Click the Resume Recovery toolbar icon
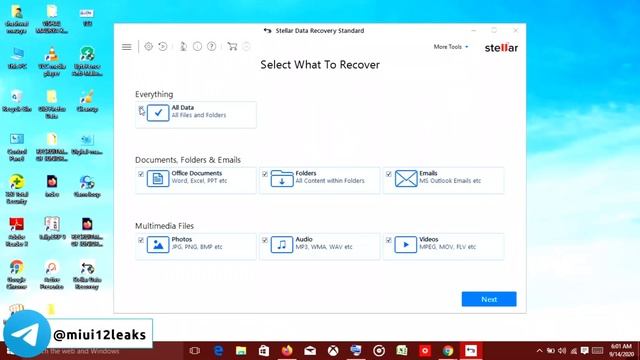The width and height of the screenshot is (640, 360). coord(163,47)
